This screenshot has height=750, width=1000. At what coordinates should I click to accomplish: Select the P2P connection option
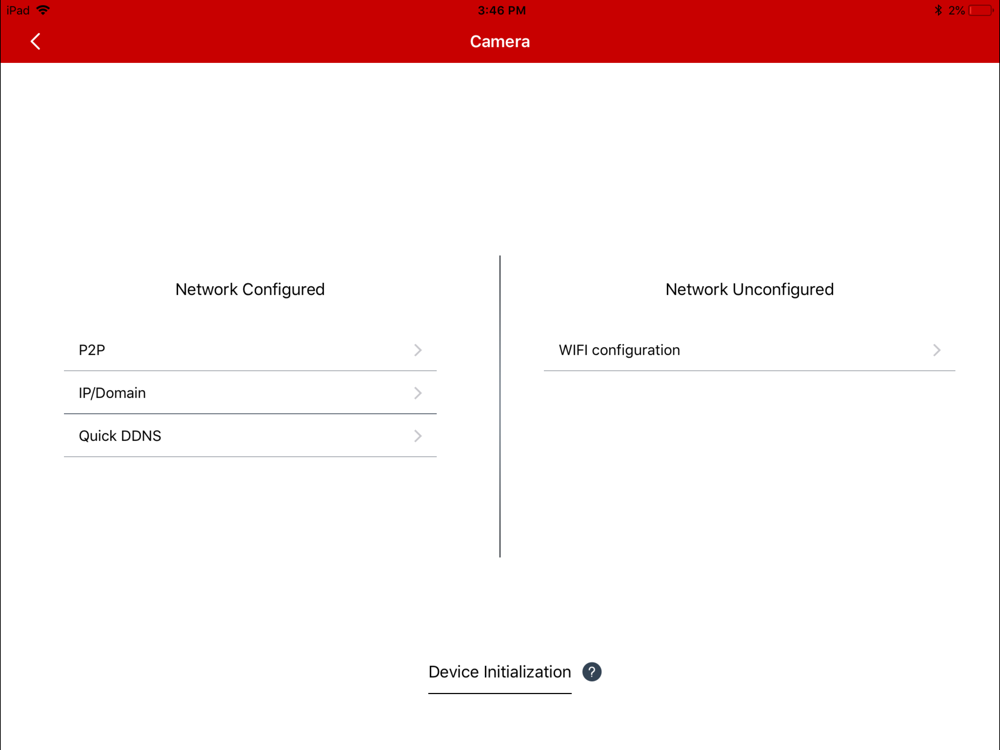(x=250, y=350)
